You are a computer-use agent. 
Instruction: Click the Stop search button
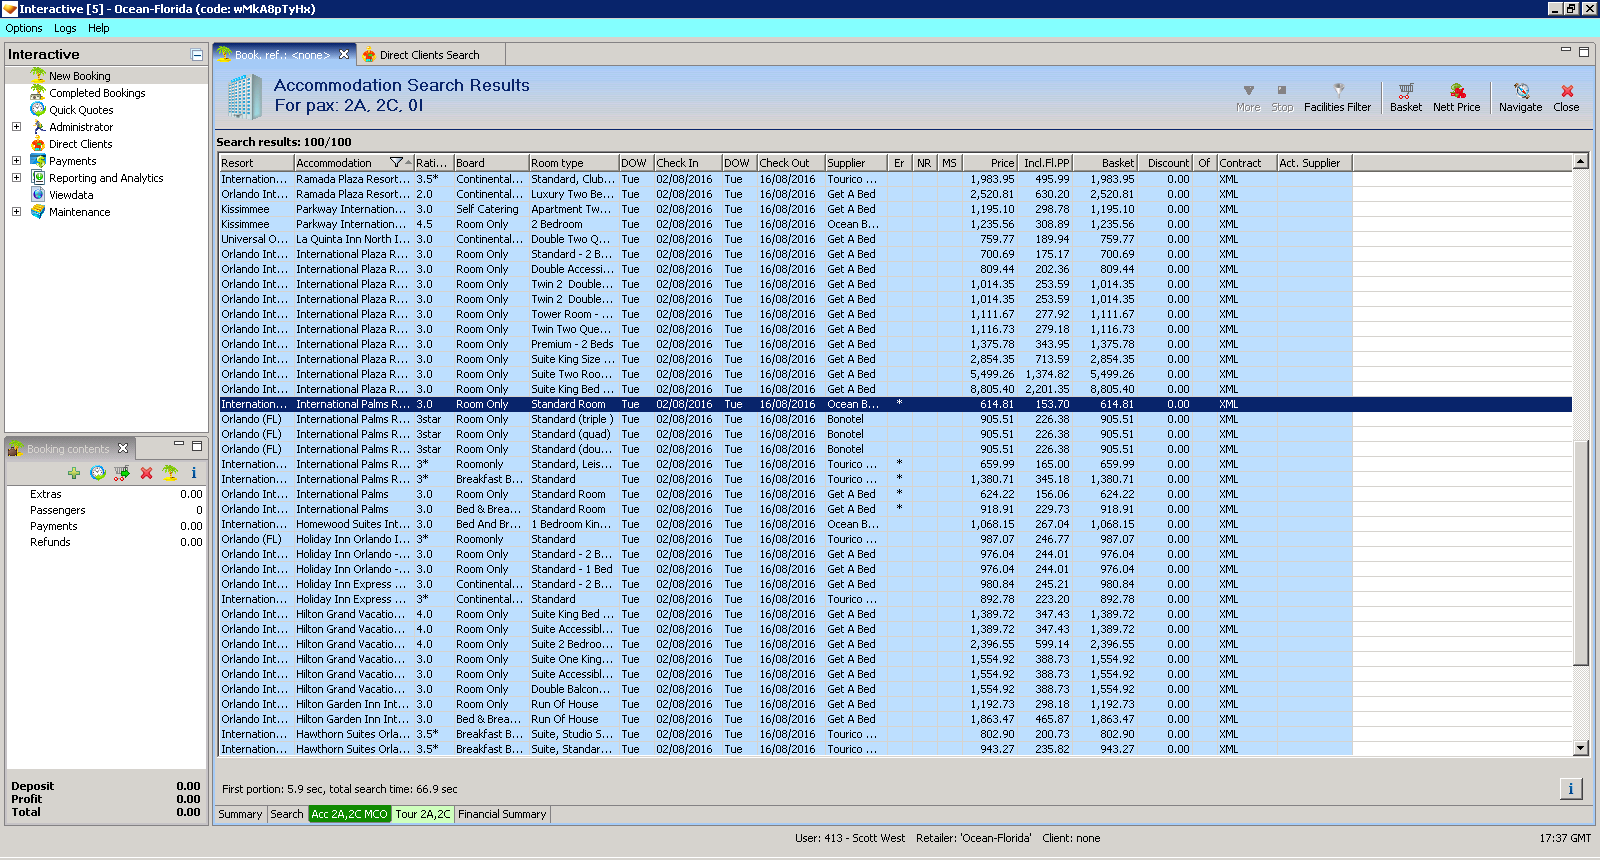(x=1282, y=97)
